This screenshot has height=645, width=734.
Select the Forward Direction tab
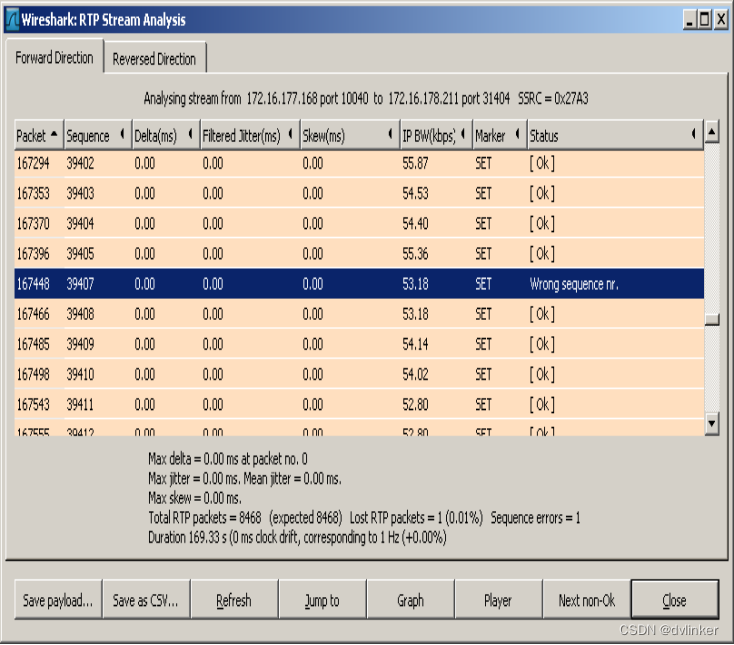54,57
